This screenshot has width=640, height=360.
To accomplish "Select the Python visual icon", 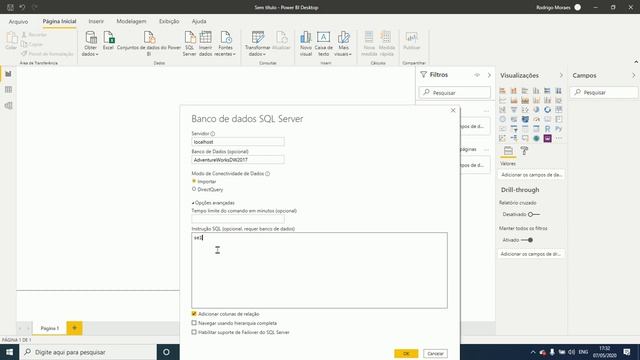I will [558, 129].
